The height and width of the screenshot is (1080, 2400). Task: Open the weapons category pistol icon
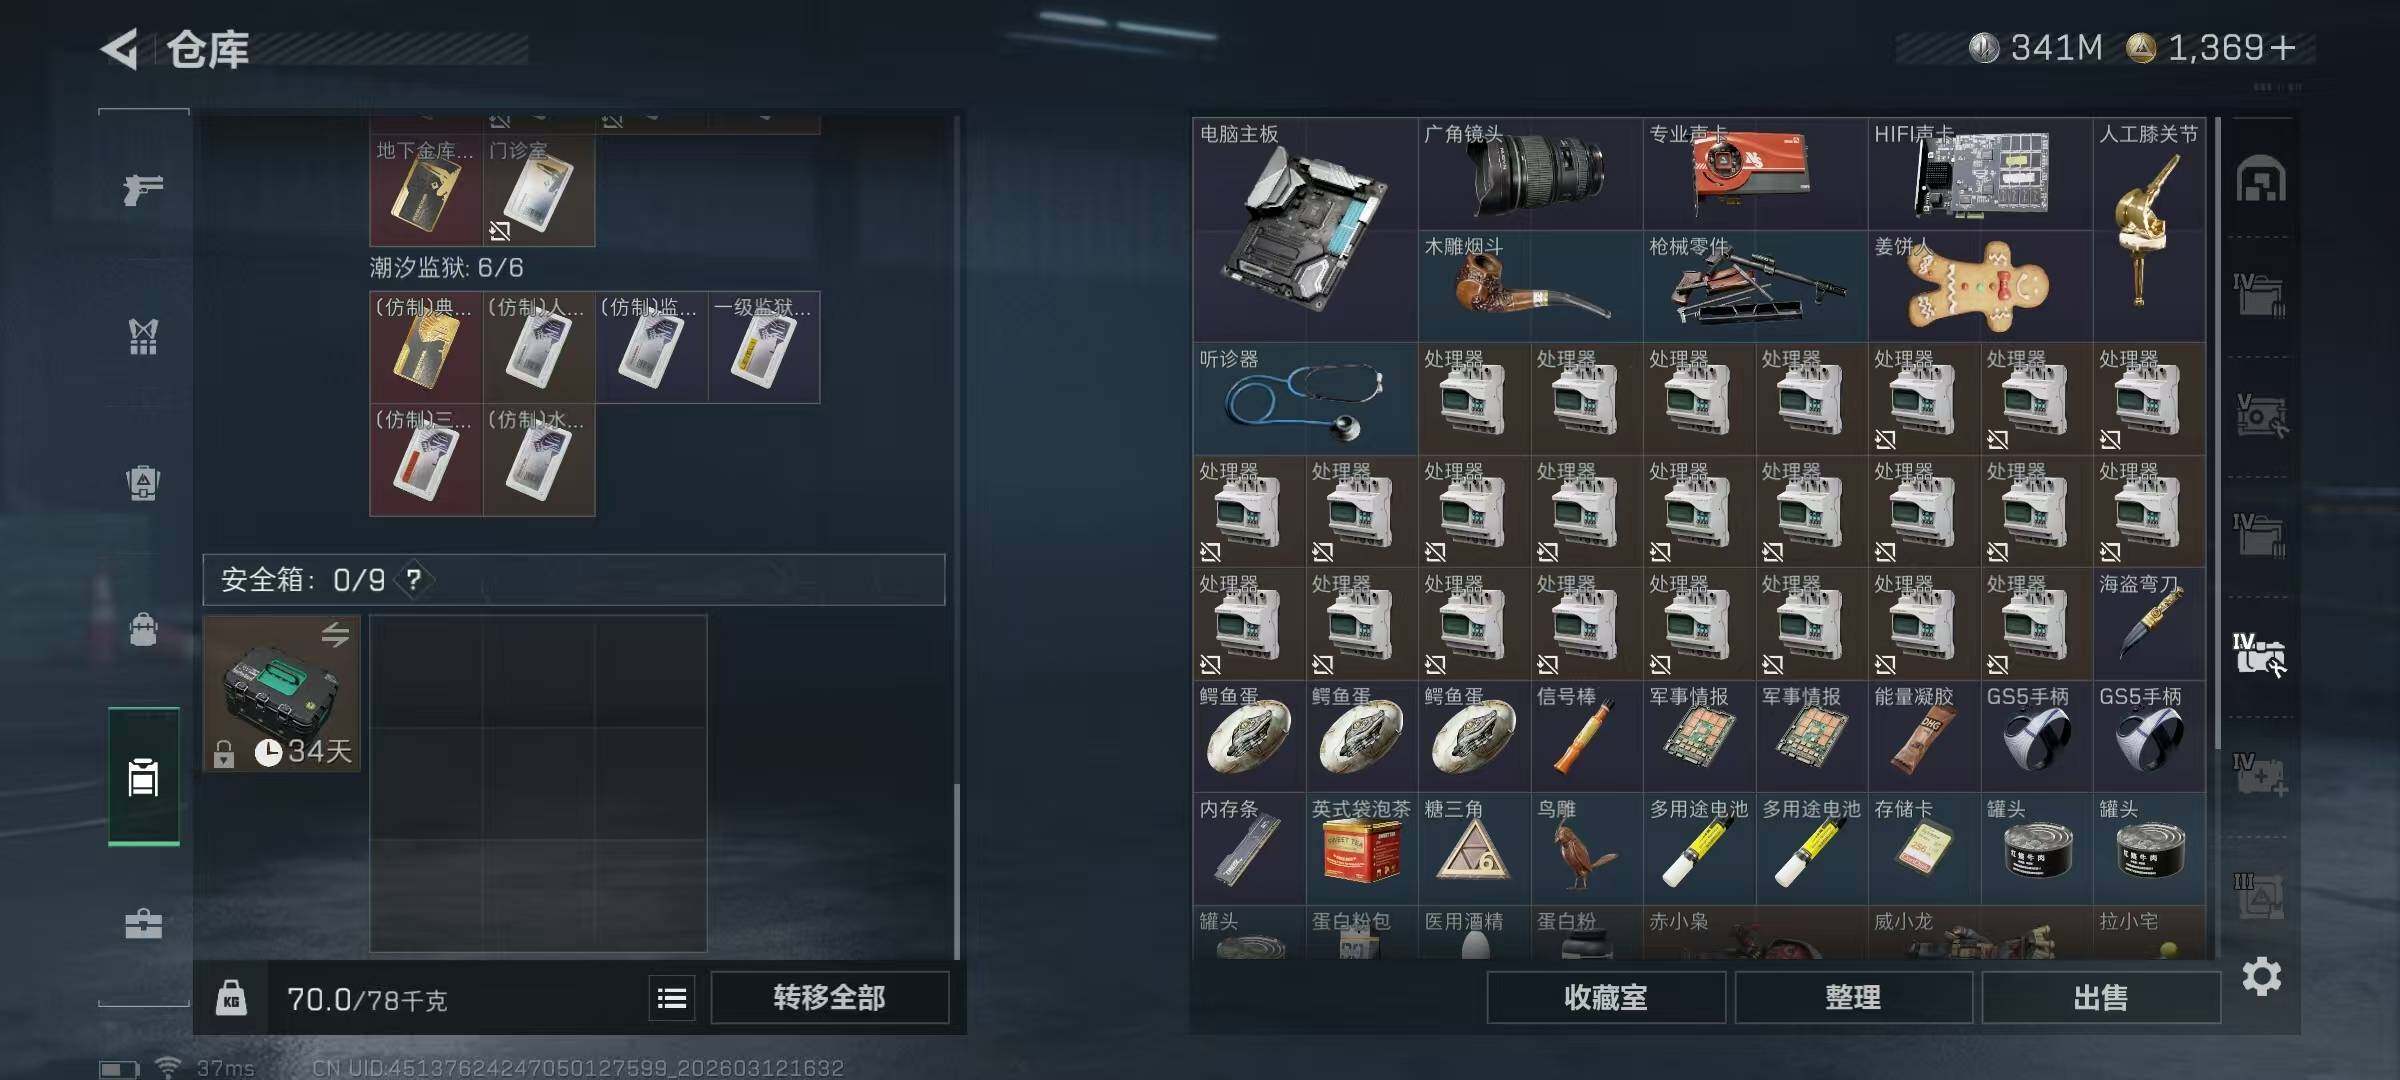tap(143, 188)
